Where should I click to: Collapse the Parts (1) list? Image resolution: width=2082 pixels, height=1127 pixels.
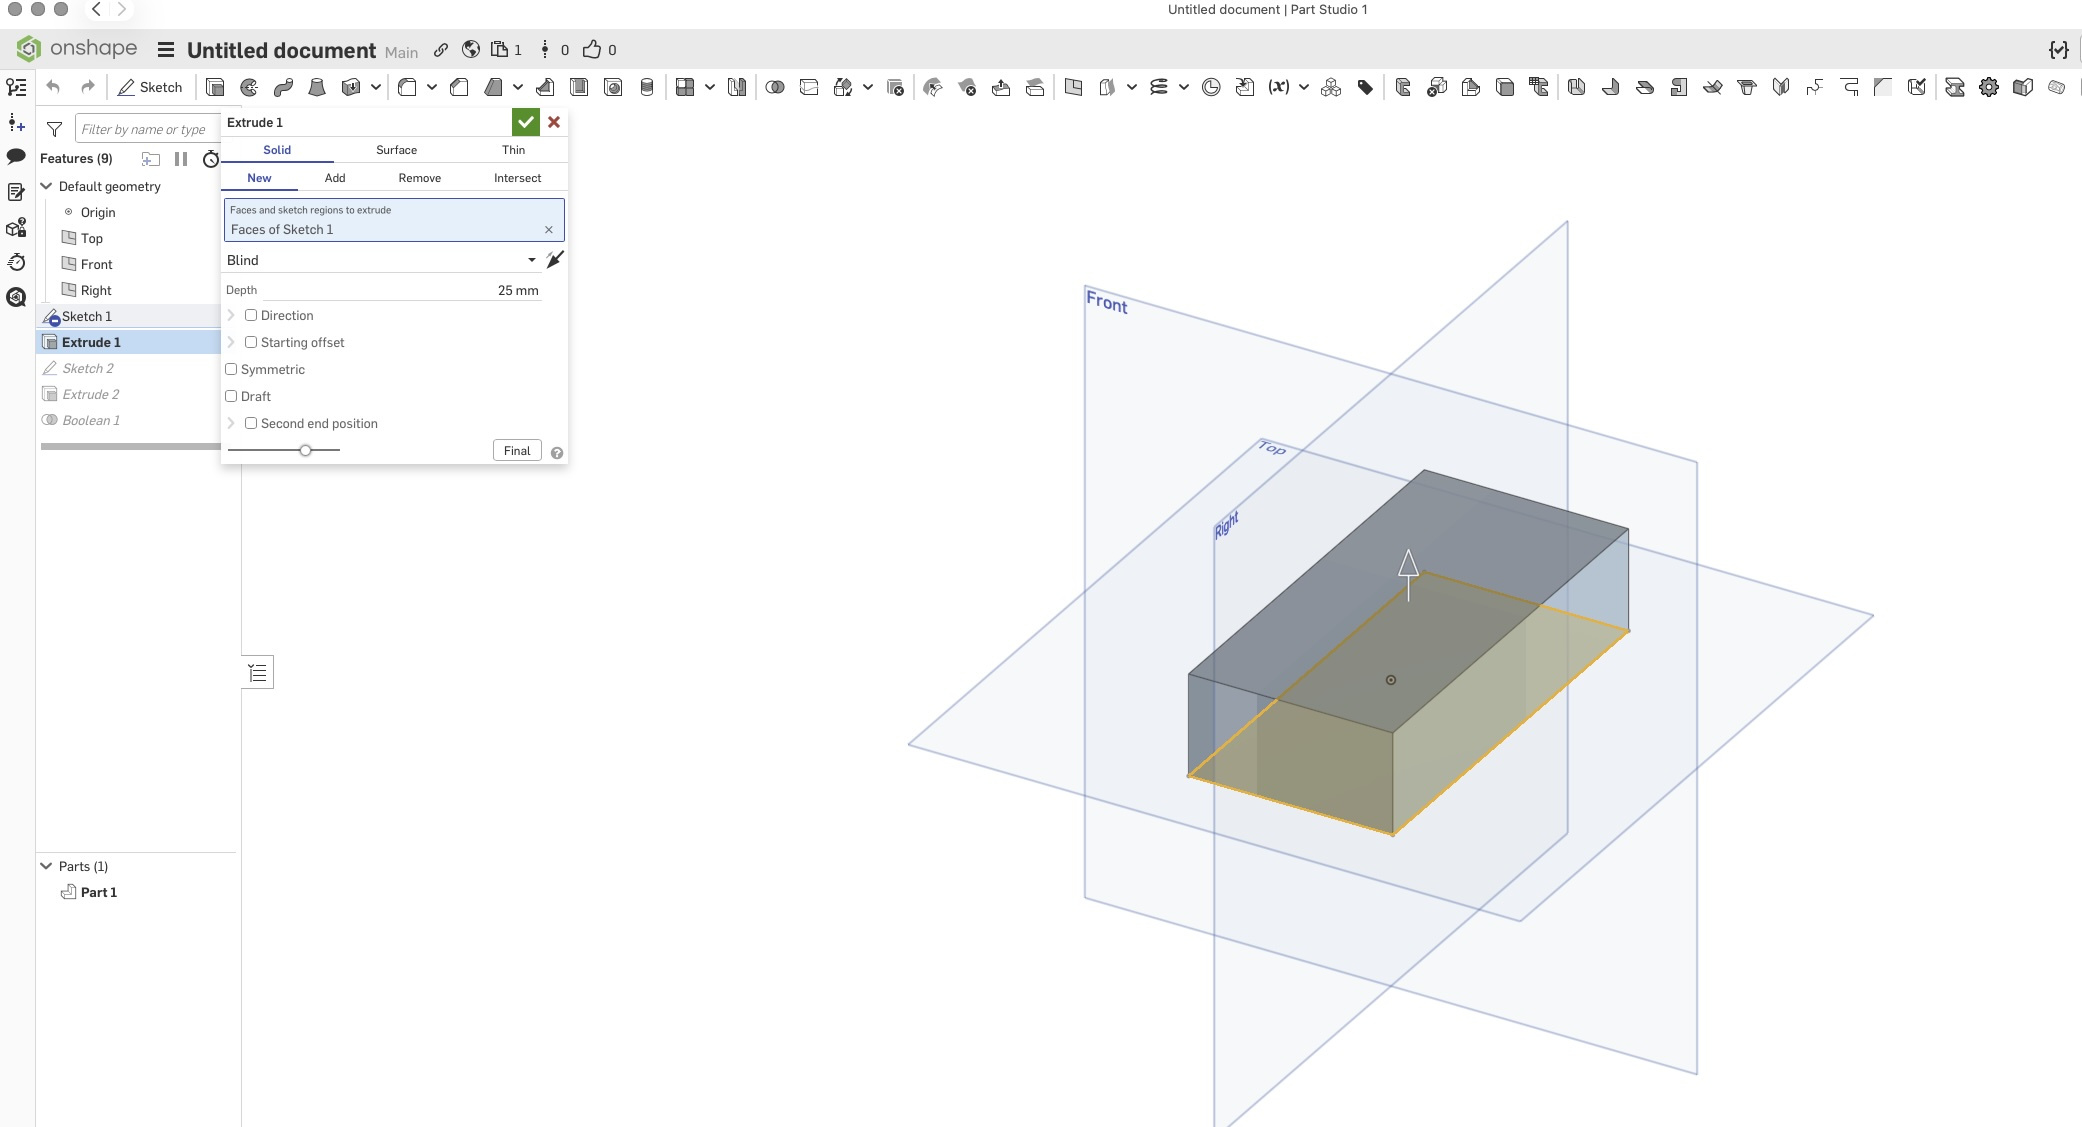pyautogui.click(x=46, y=866)
